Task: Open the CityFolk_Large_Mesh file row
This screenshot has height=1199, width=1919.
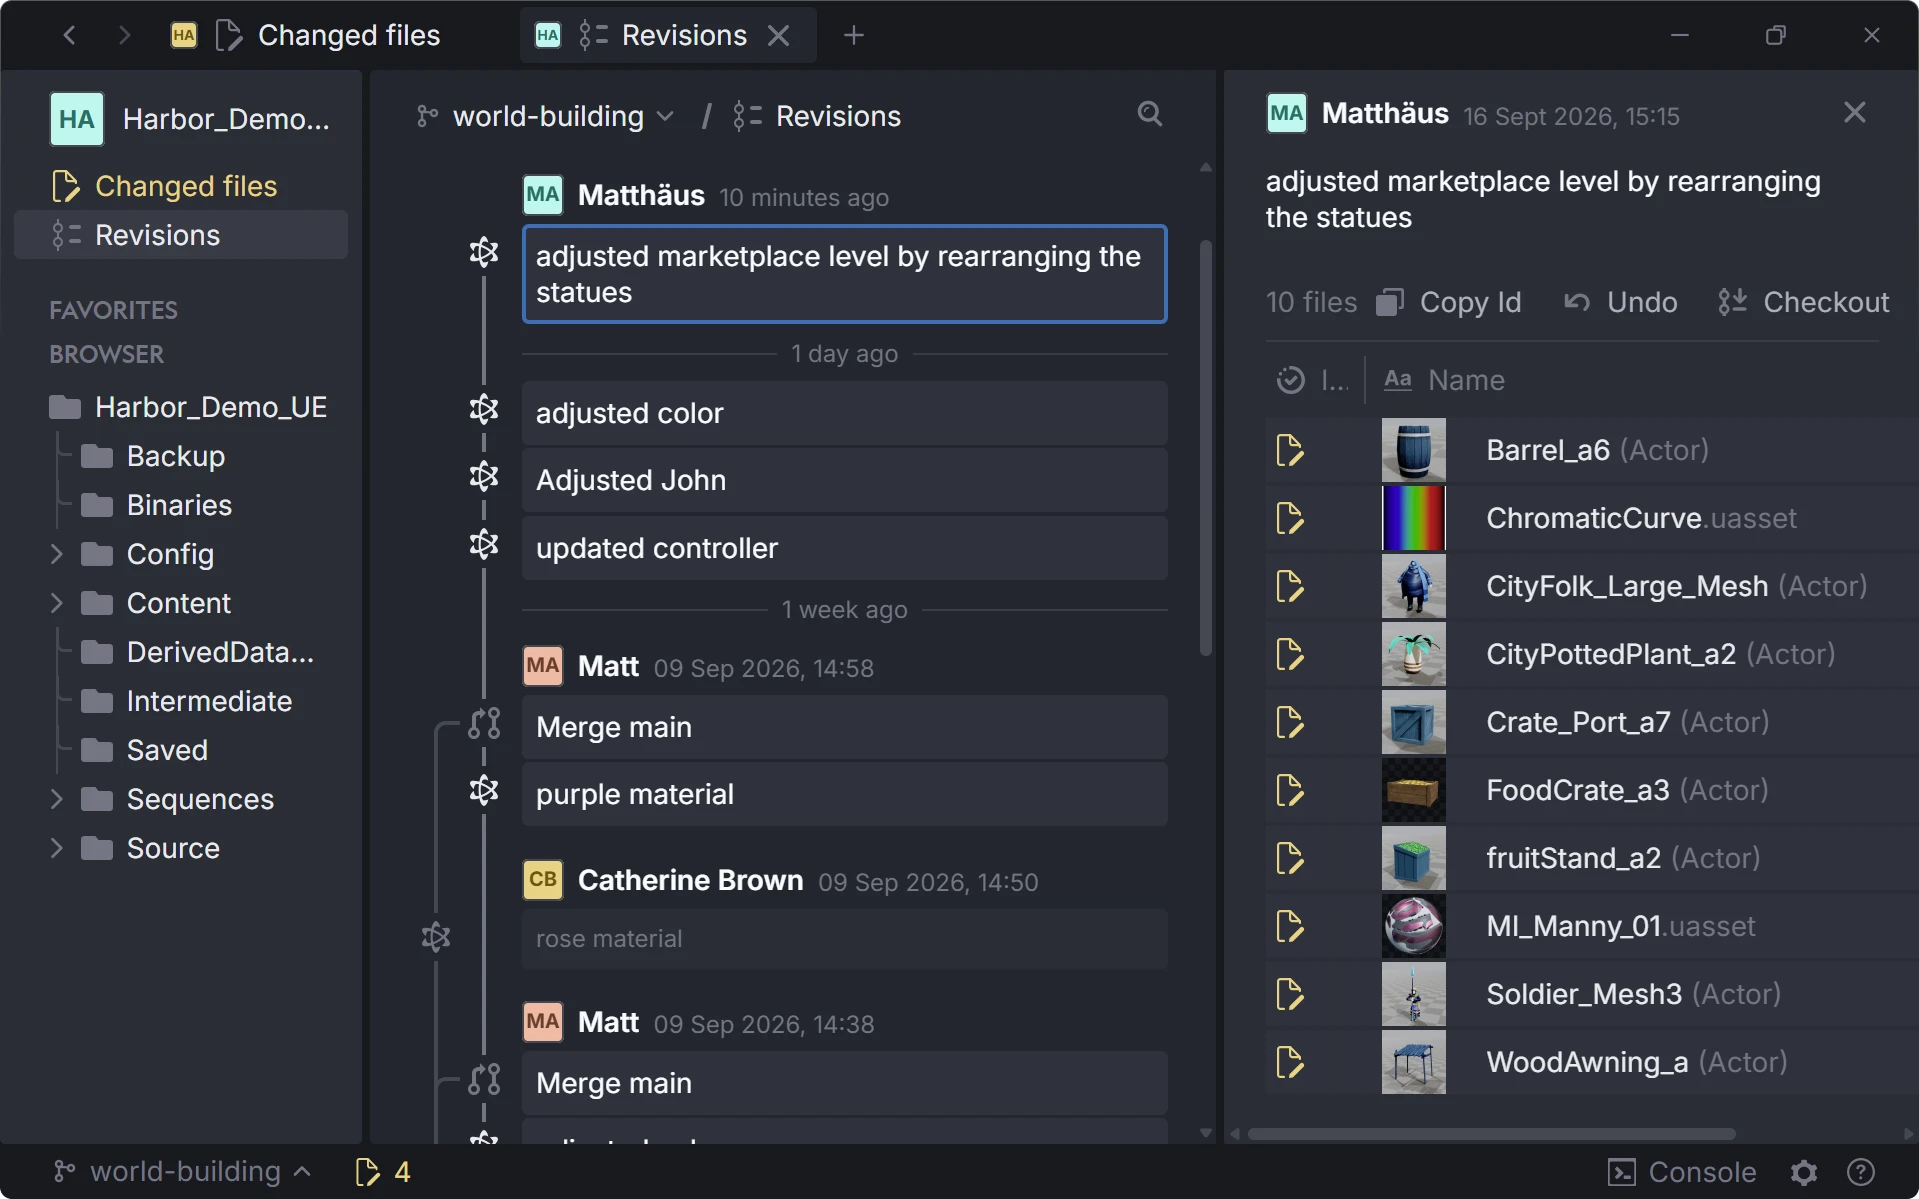Action: click(1590, 586)
